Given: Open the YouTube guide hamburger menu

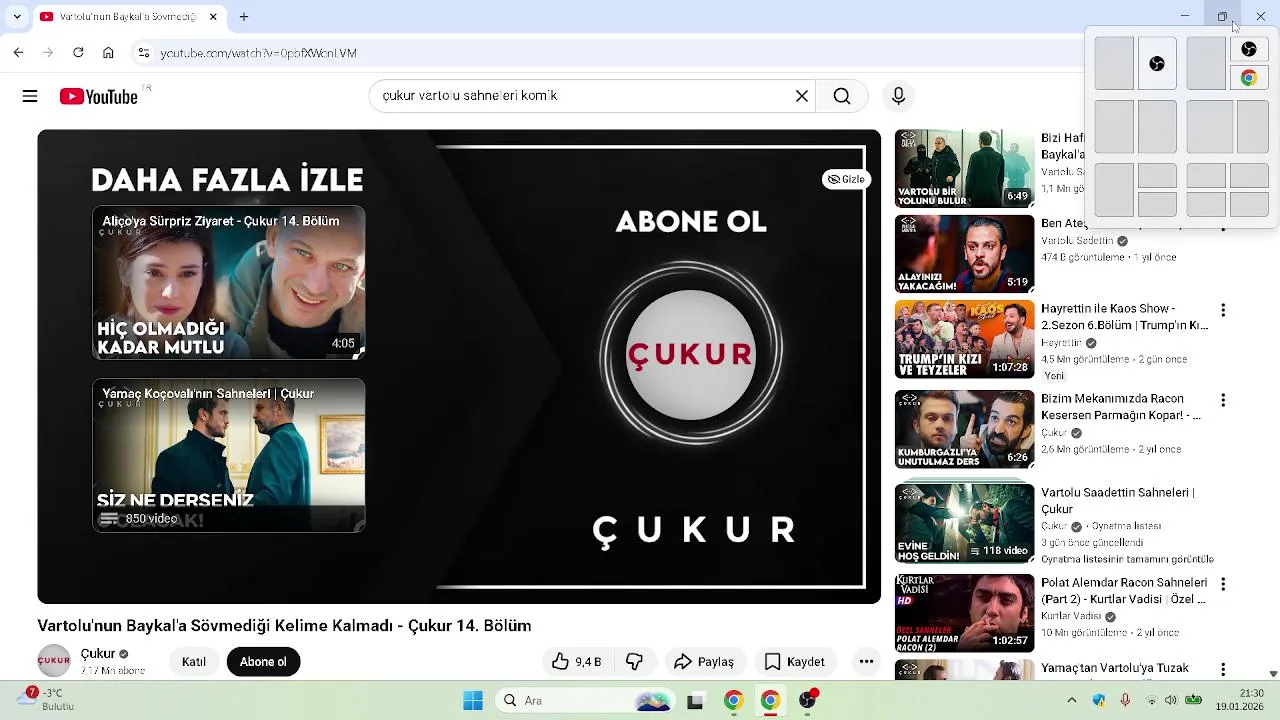Looking at the screenshot, I should click(x=30, y=96).
